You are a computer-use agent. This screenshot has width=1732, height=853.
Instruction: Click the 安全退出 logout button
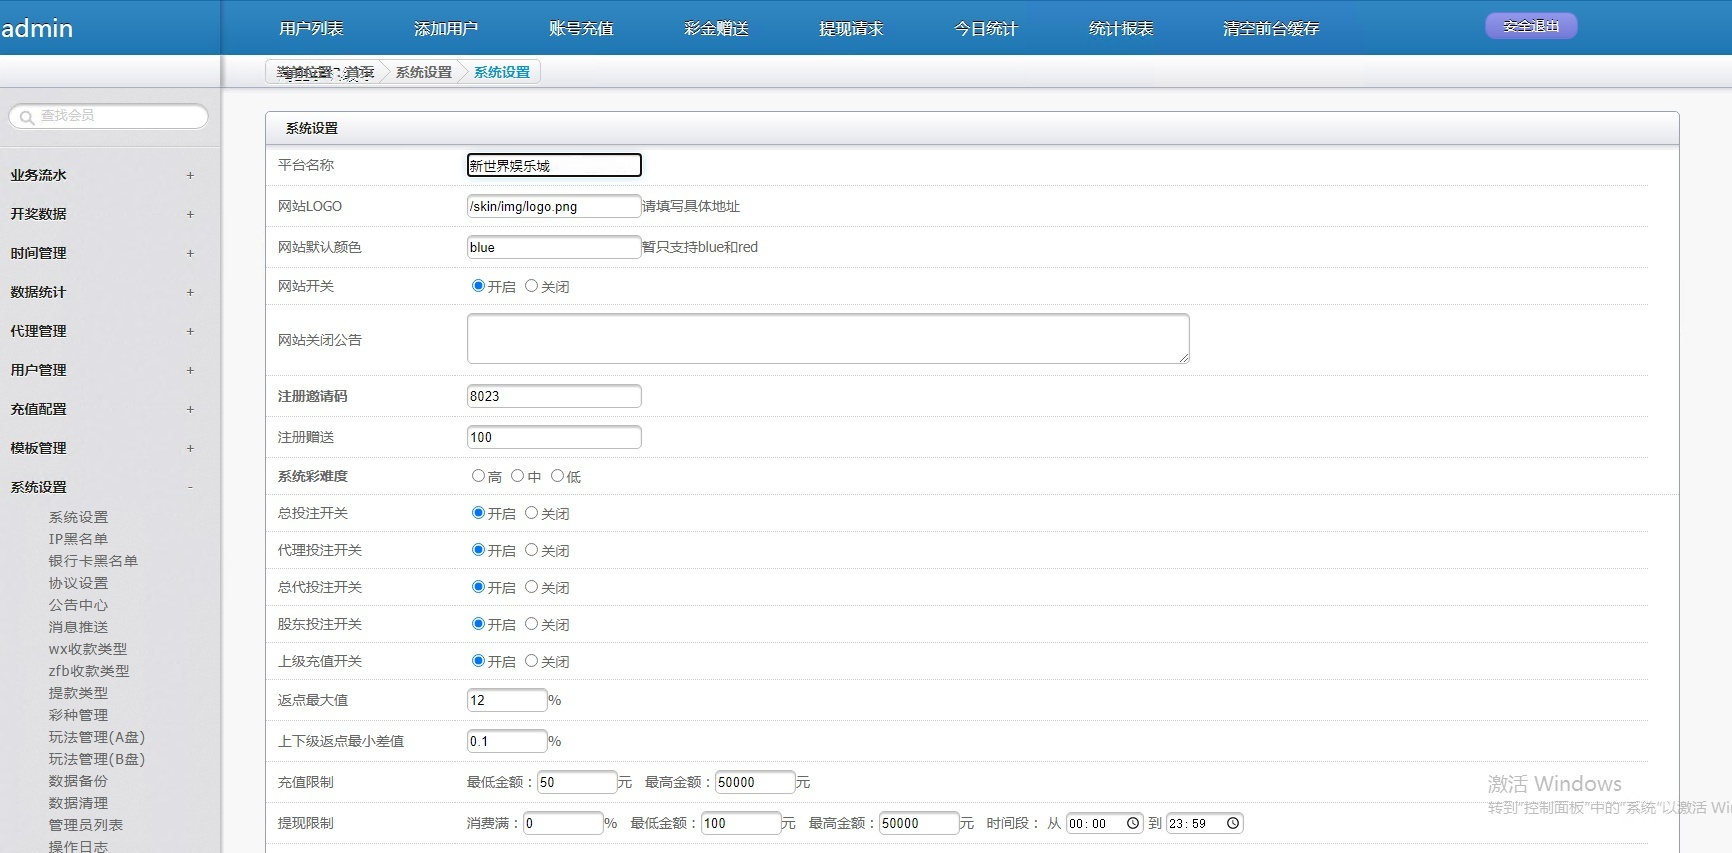pos(1531,26)
